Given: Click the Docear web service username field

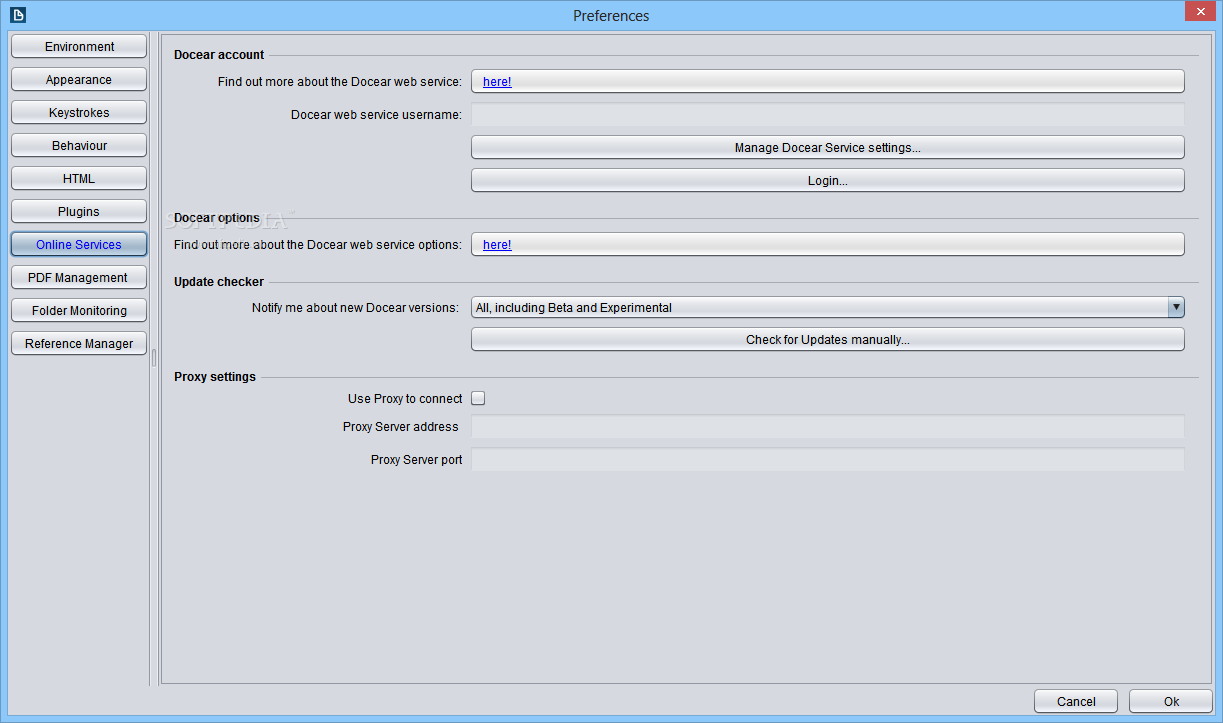Looking at the screenshot, I should (828, 114).
